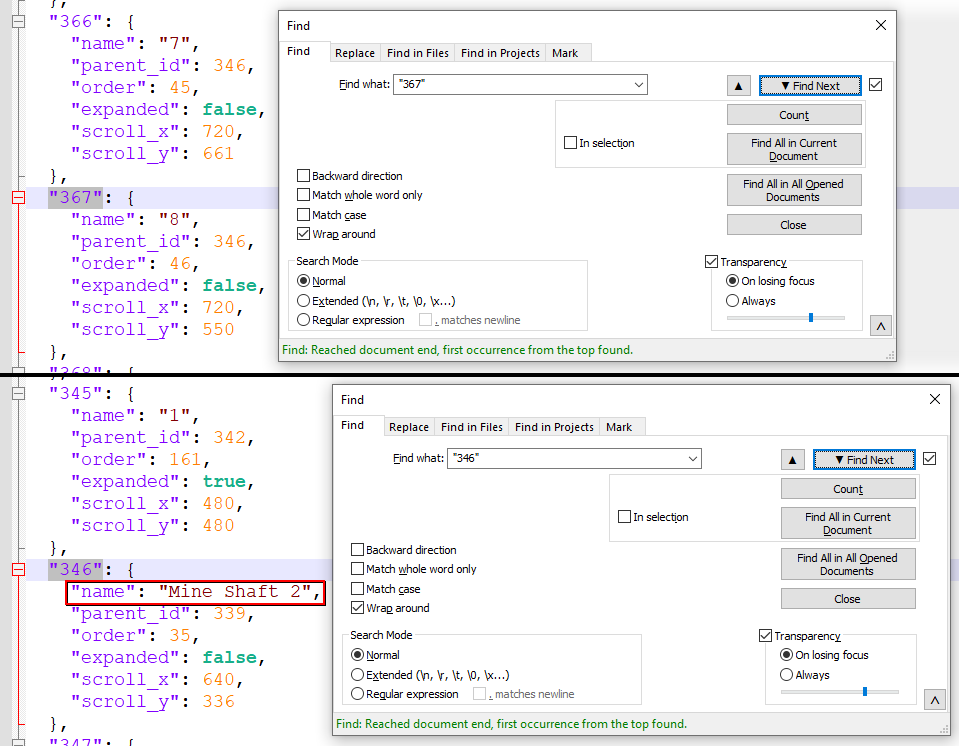Click Find All in Current Document in "346" dialog
Image resolution: width=959 pixels, height=746 pixels.
[847, 523]
